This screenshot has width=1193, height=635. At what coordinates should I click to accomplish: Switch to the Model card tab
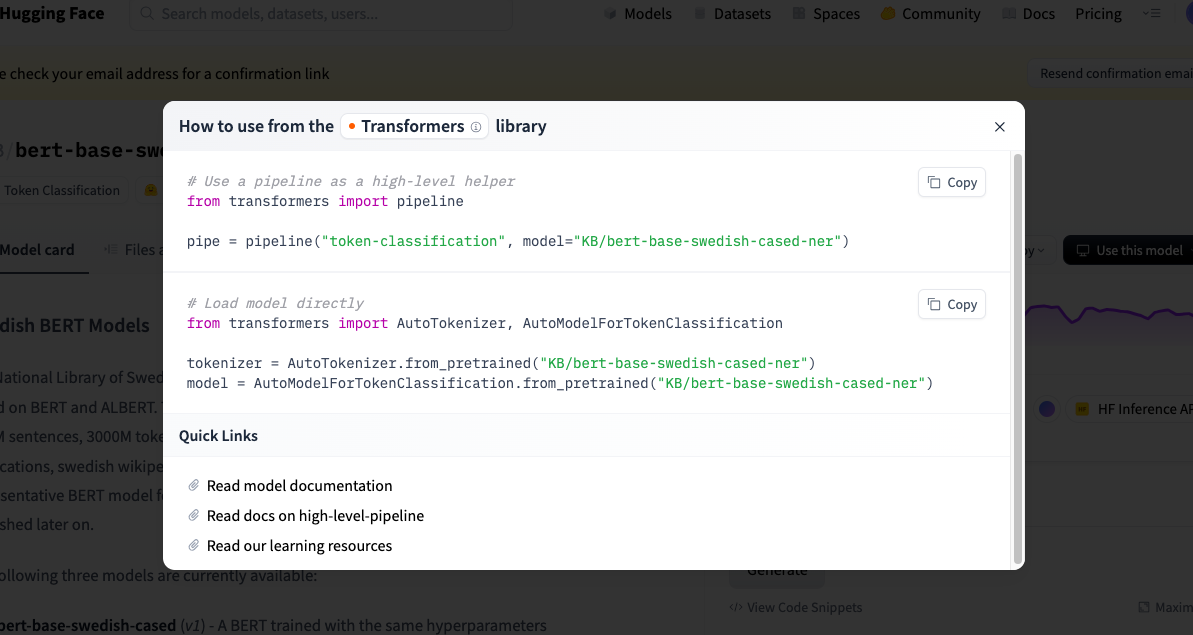(37, 249)
